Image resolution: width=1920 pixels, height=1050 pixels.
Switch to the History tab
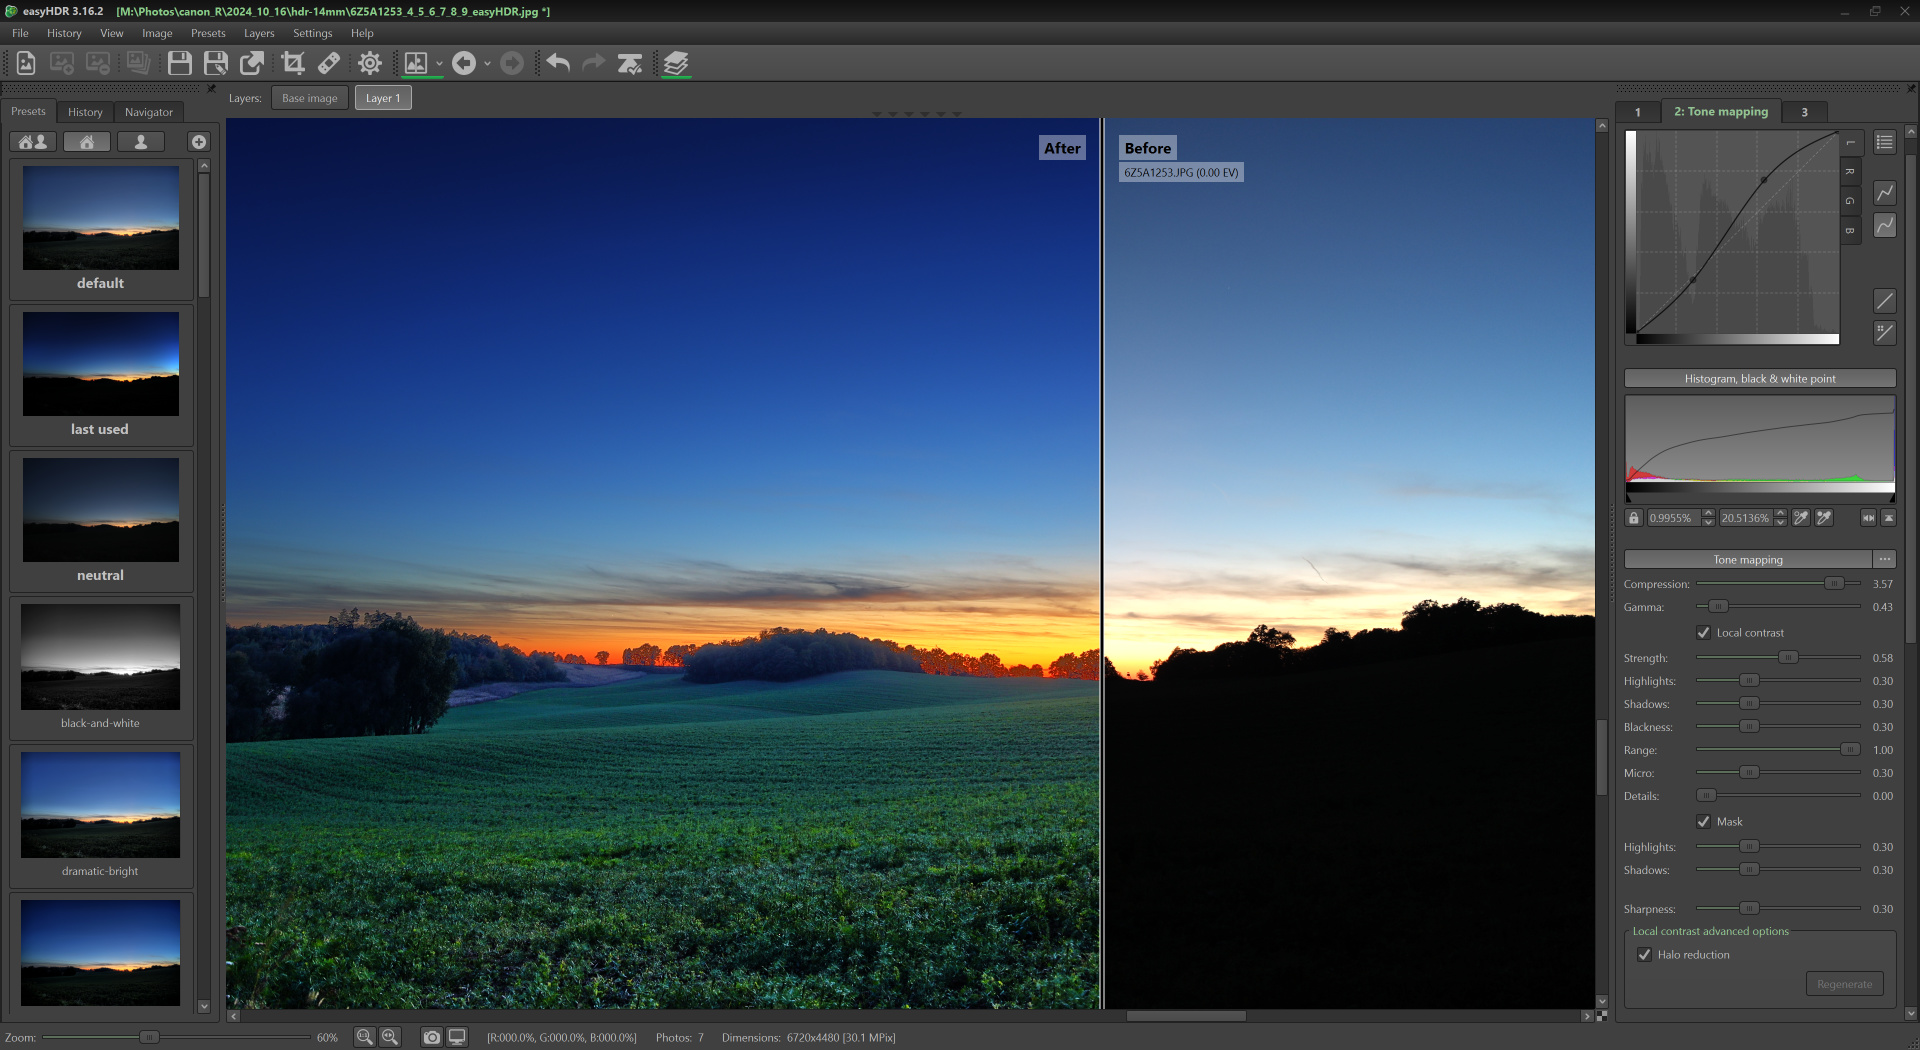click(x=85, y=112)
